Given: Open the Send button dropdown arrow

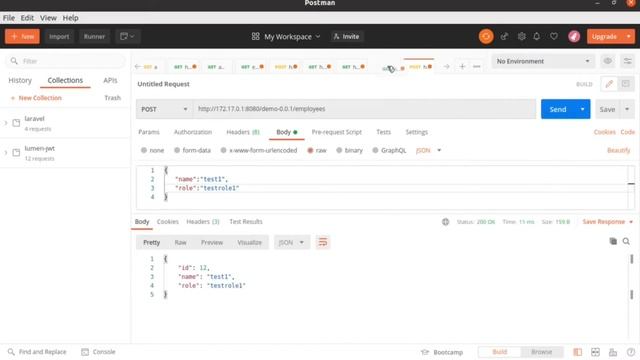Looking at the screenshot, I should pyautogui.click(x=582, y=109).
